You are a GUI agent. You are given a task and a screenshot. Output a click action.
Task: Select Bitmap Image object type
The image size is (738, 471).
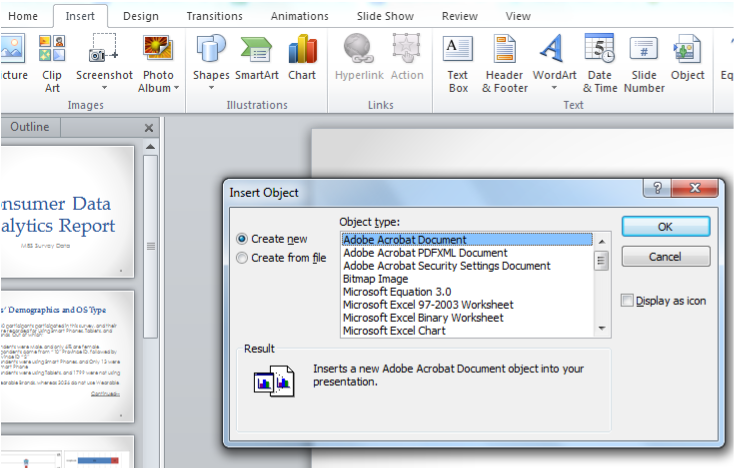[x=467, y=279]
